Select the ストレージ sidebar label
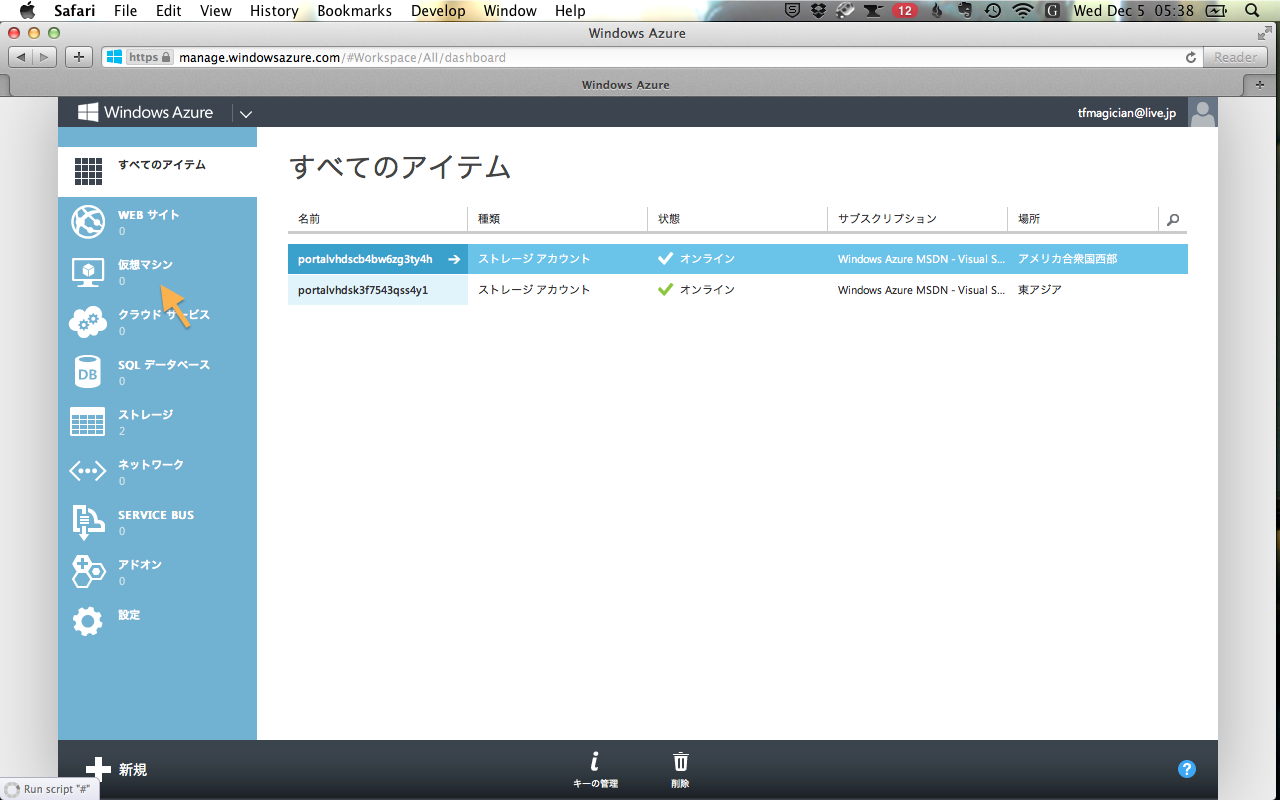The image size is (1280, 800). pyautogui.click(x=145, y=415)
